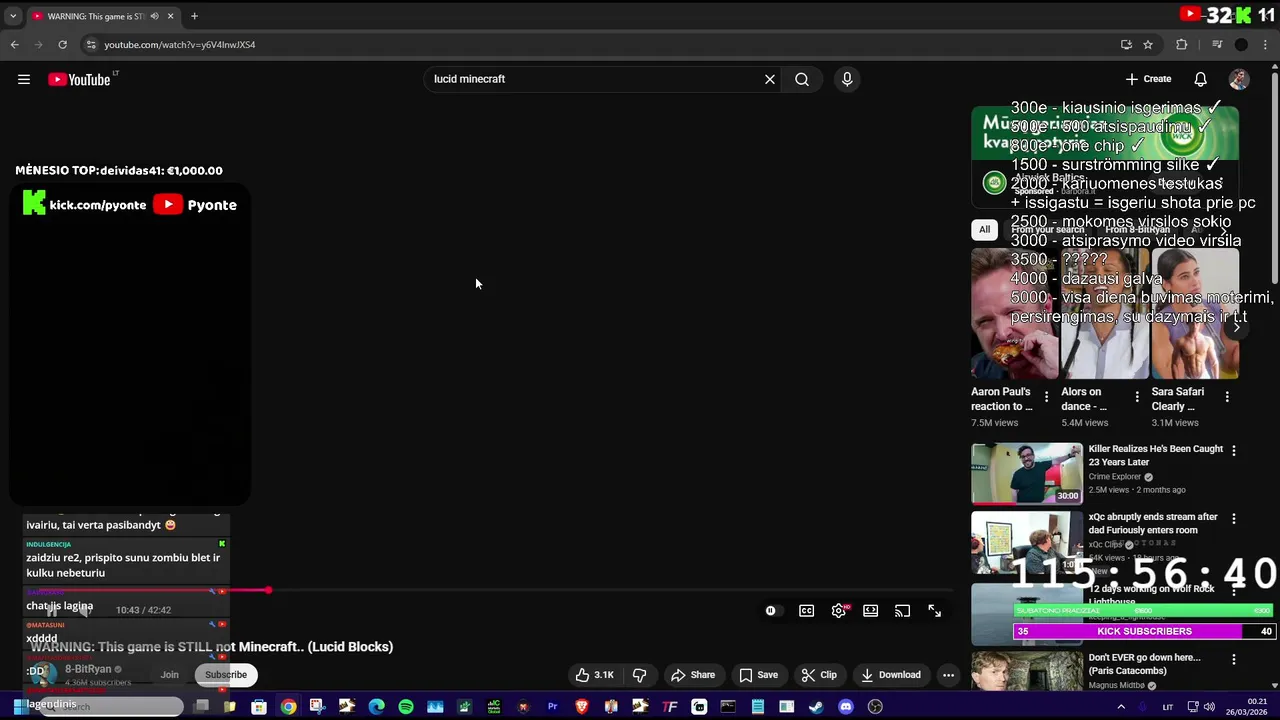This screenshot has height=720, width=1280.
Task: Seek using the red progress bar handle
Action: tap(268, 590)
